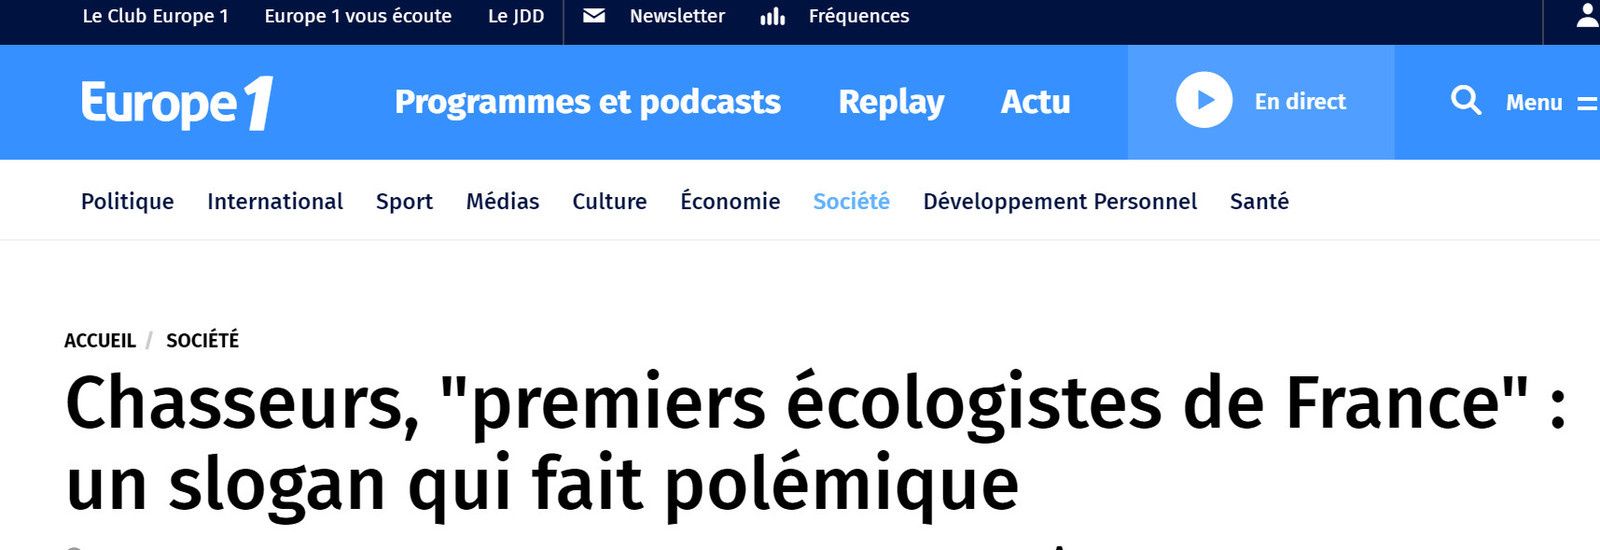The width and height of the screenshot is (1600, 550).
Task: Switch to the Sport category
Action: point(404,201)
